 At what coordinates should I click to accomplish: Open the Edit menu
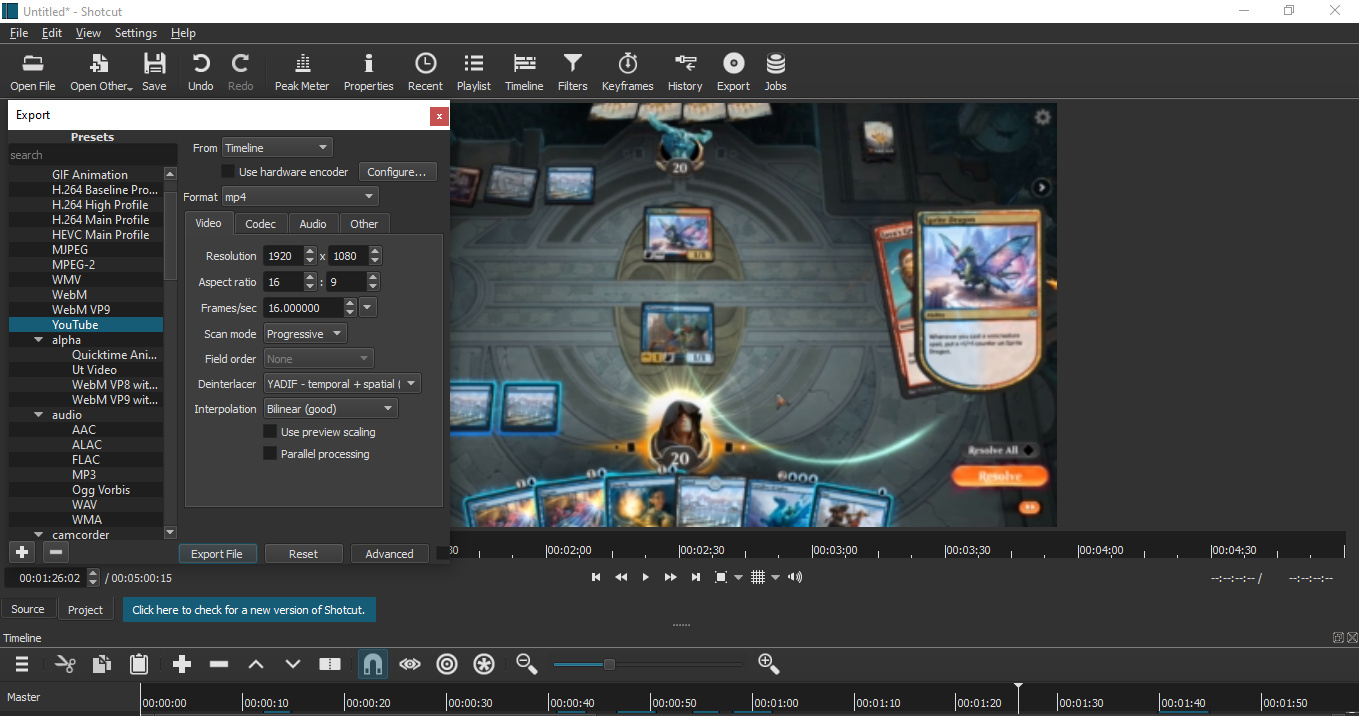52,33
